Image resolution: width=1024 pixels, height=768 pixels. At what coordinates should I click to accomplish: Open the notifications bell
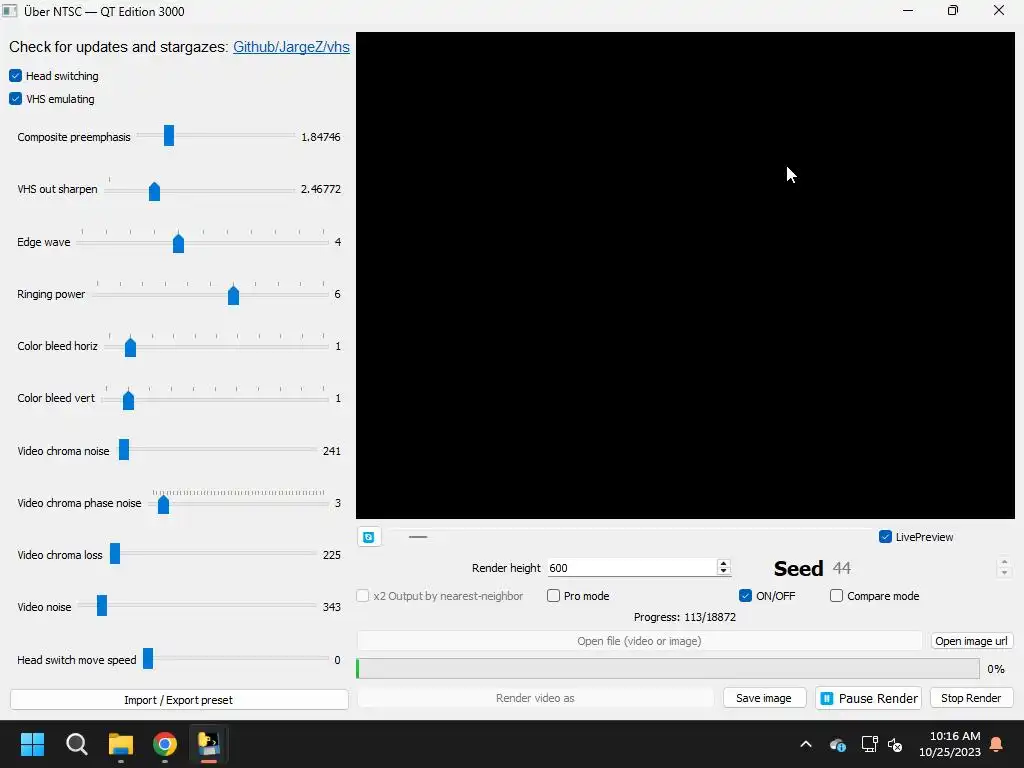pos(996,744)
